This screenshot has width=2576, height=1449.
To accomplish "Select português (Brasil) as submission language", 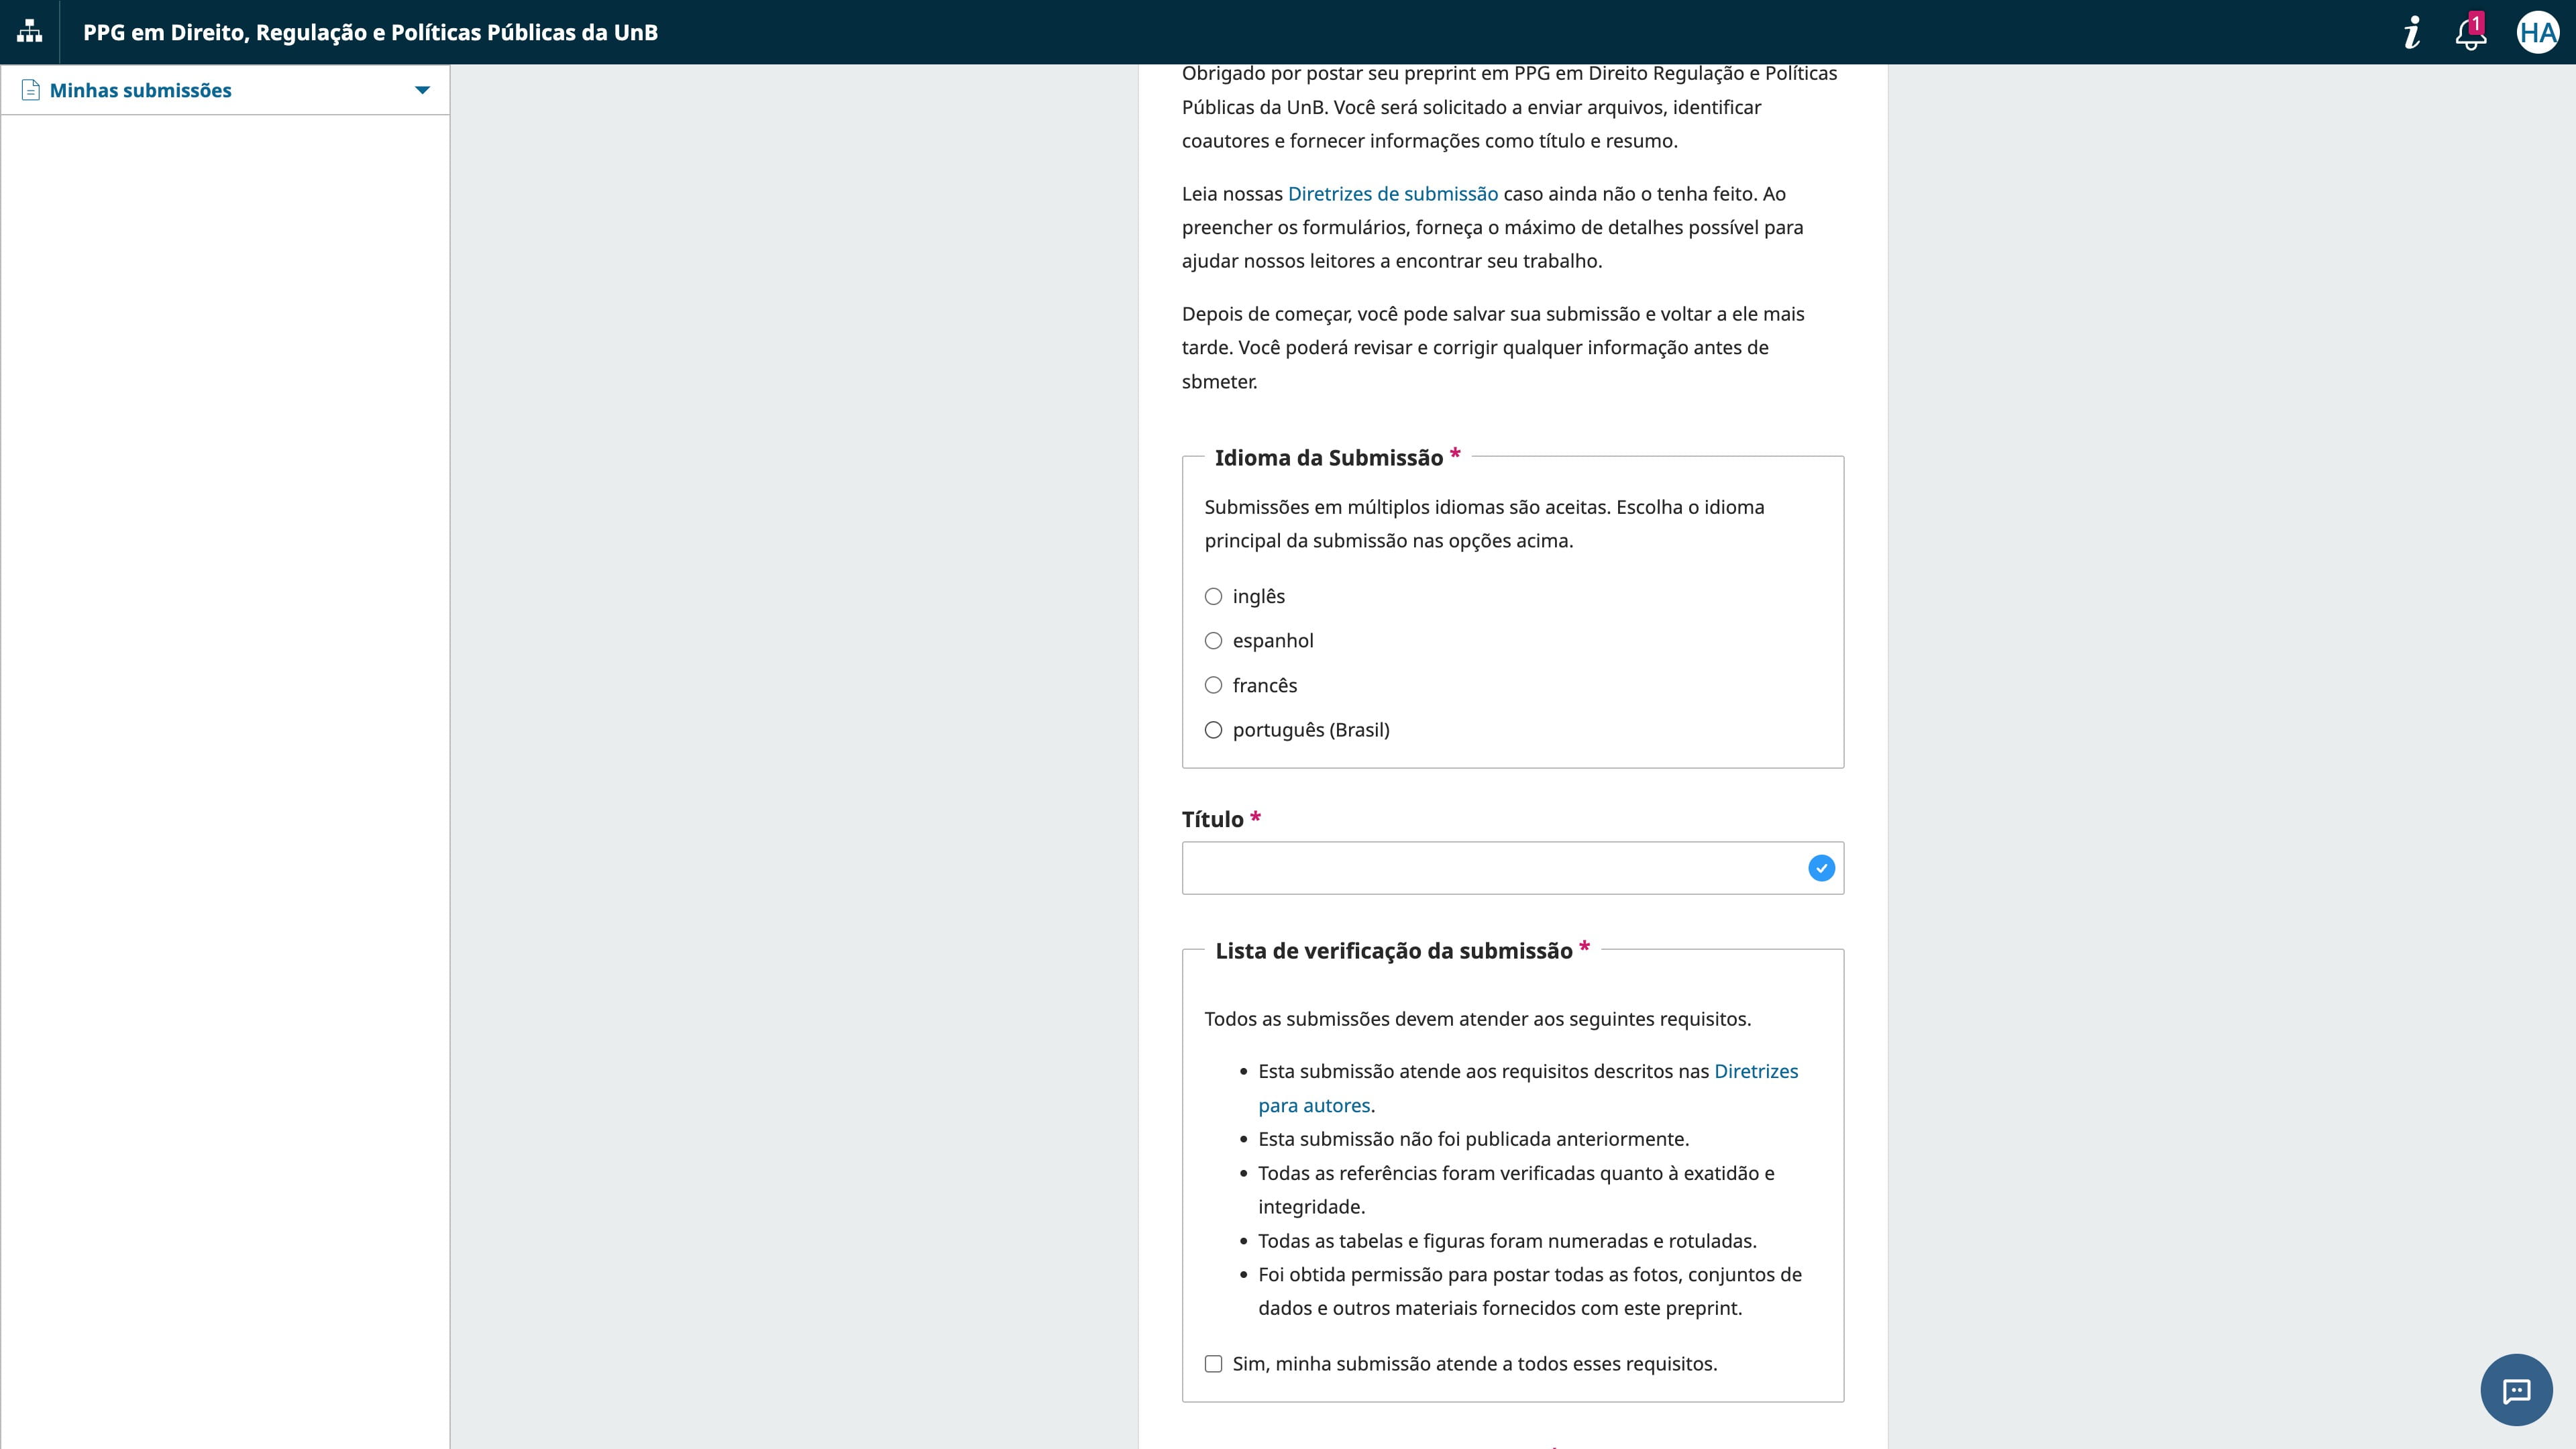I will [1214, 729].
